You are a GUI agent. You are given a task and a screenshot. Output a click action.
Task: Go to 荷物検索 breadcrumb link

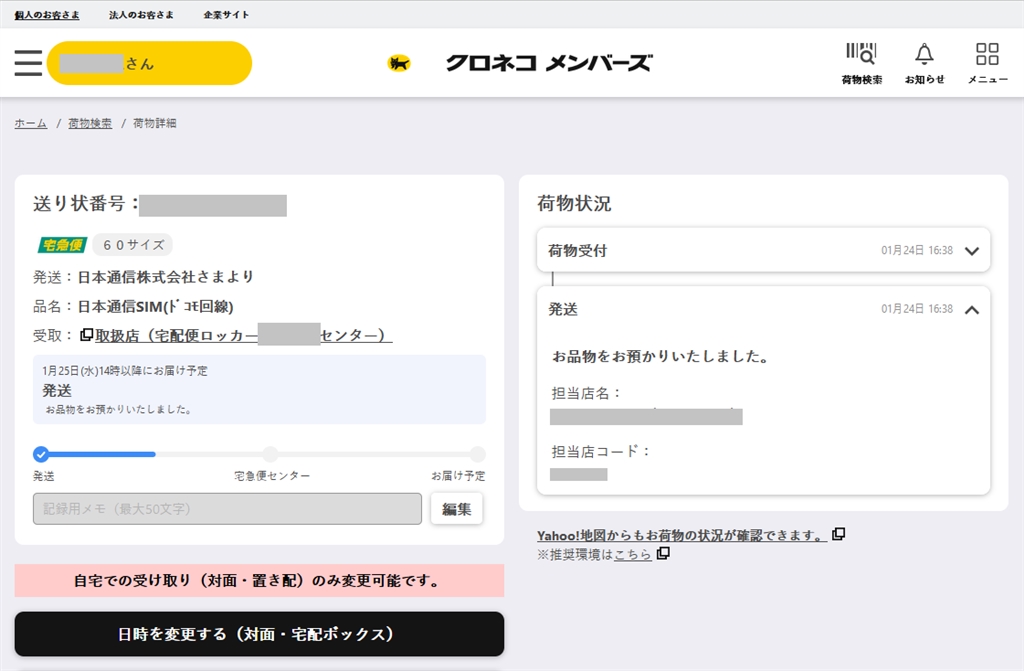tap(90, 123)
